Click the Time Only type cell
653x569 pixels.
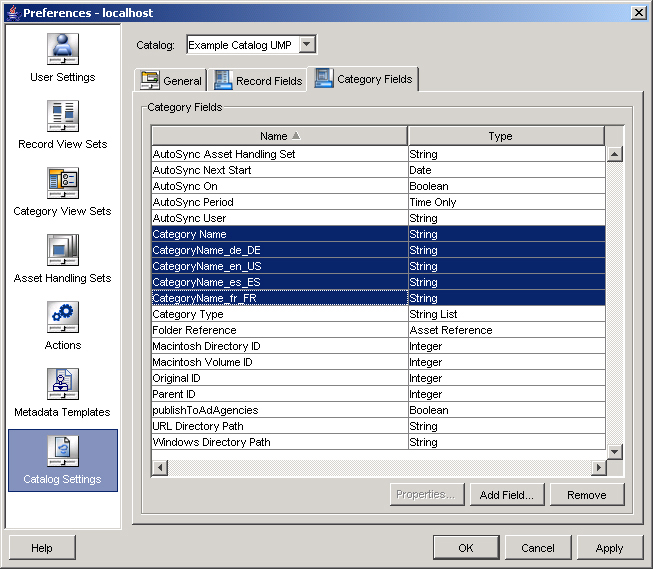coord(506,202)
